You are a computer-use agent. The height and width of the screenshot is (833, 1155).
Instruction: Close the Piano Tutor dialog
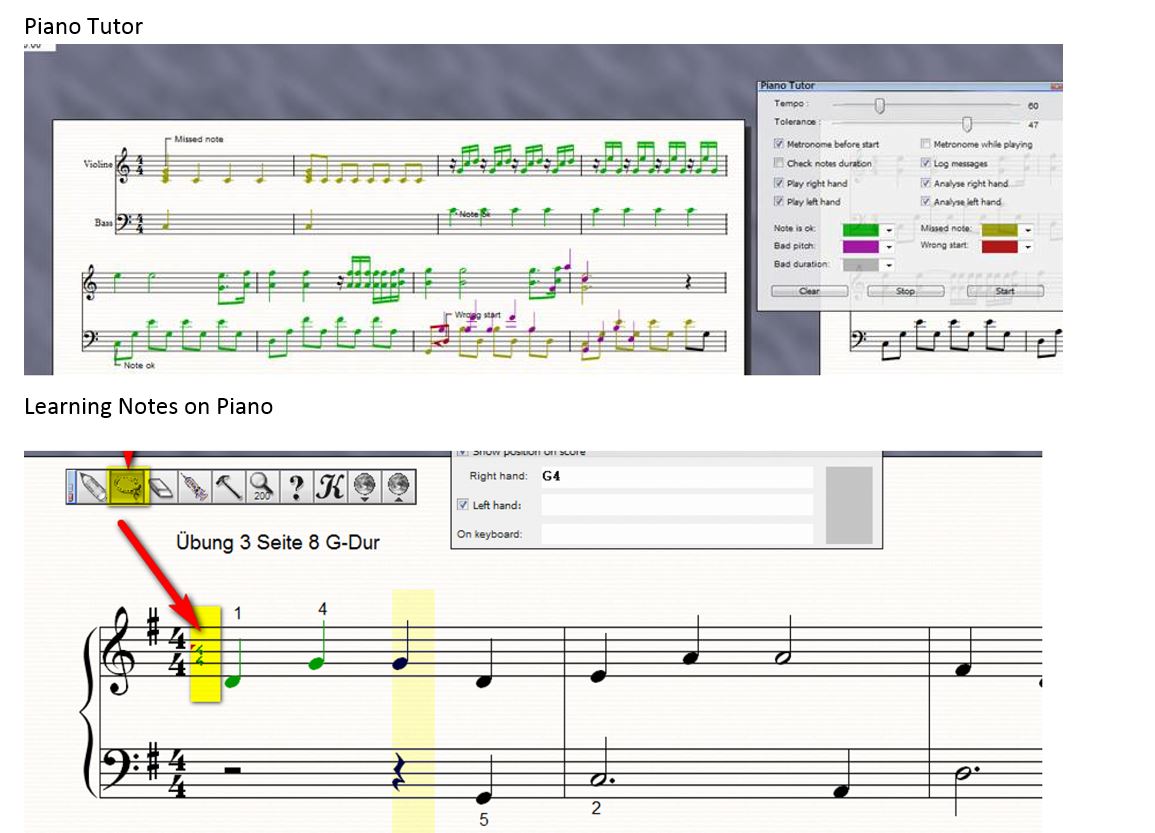coord(1056,86)
